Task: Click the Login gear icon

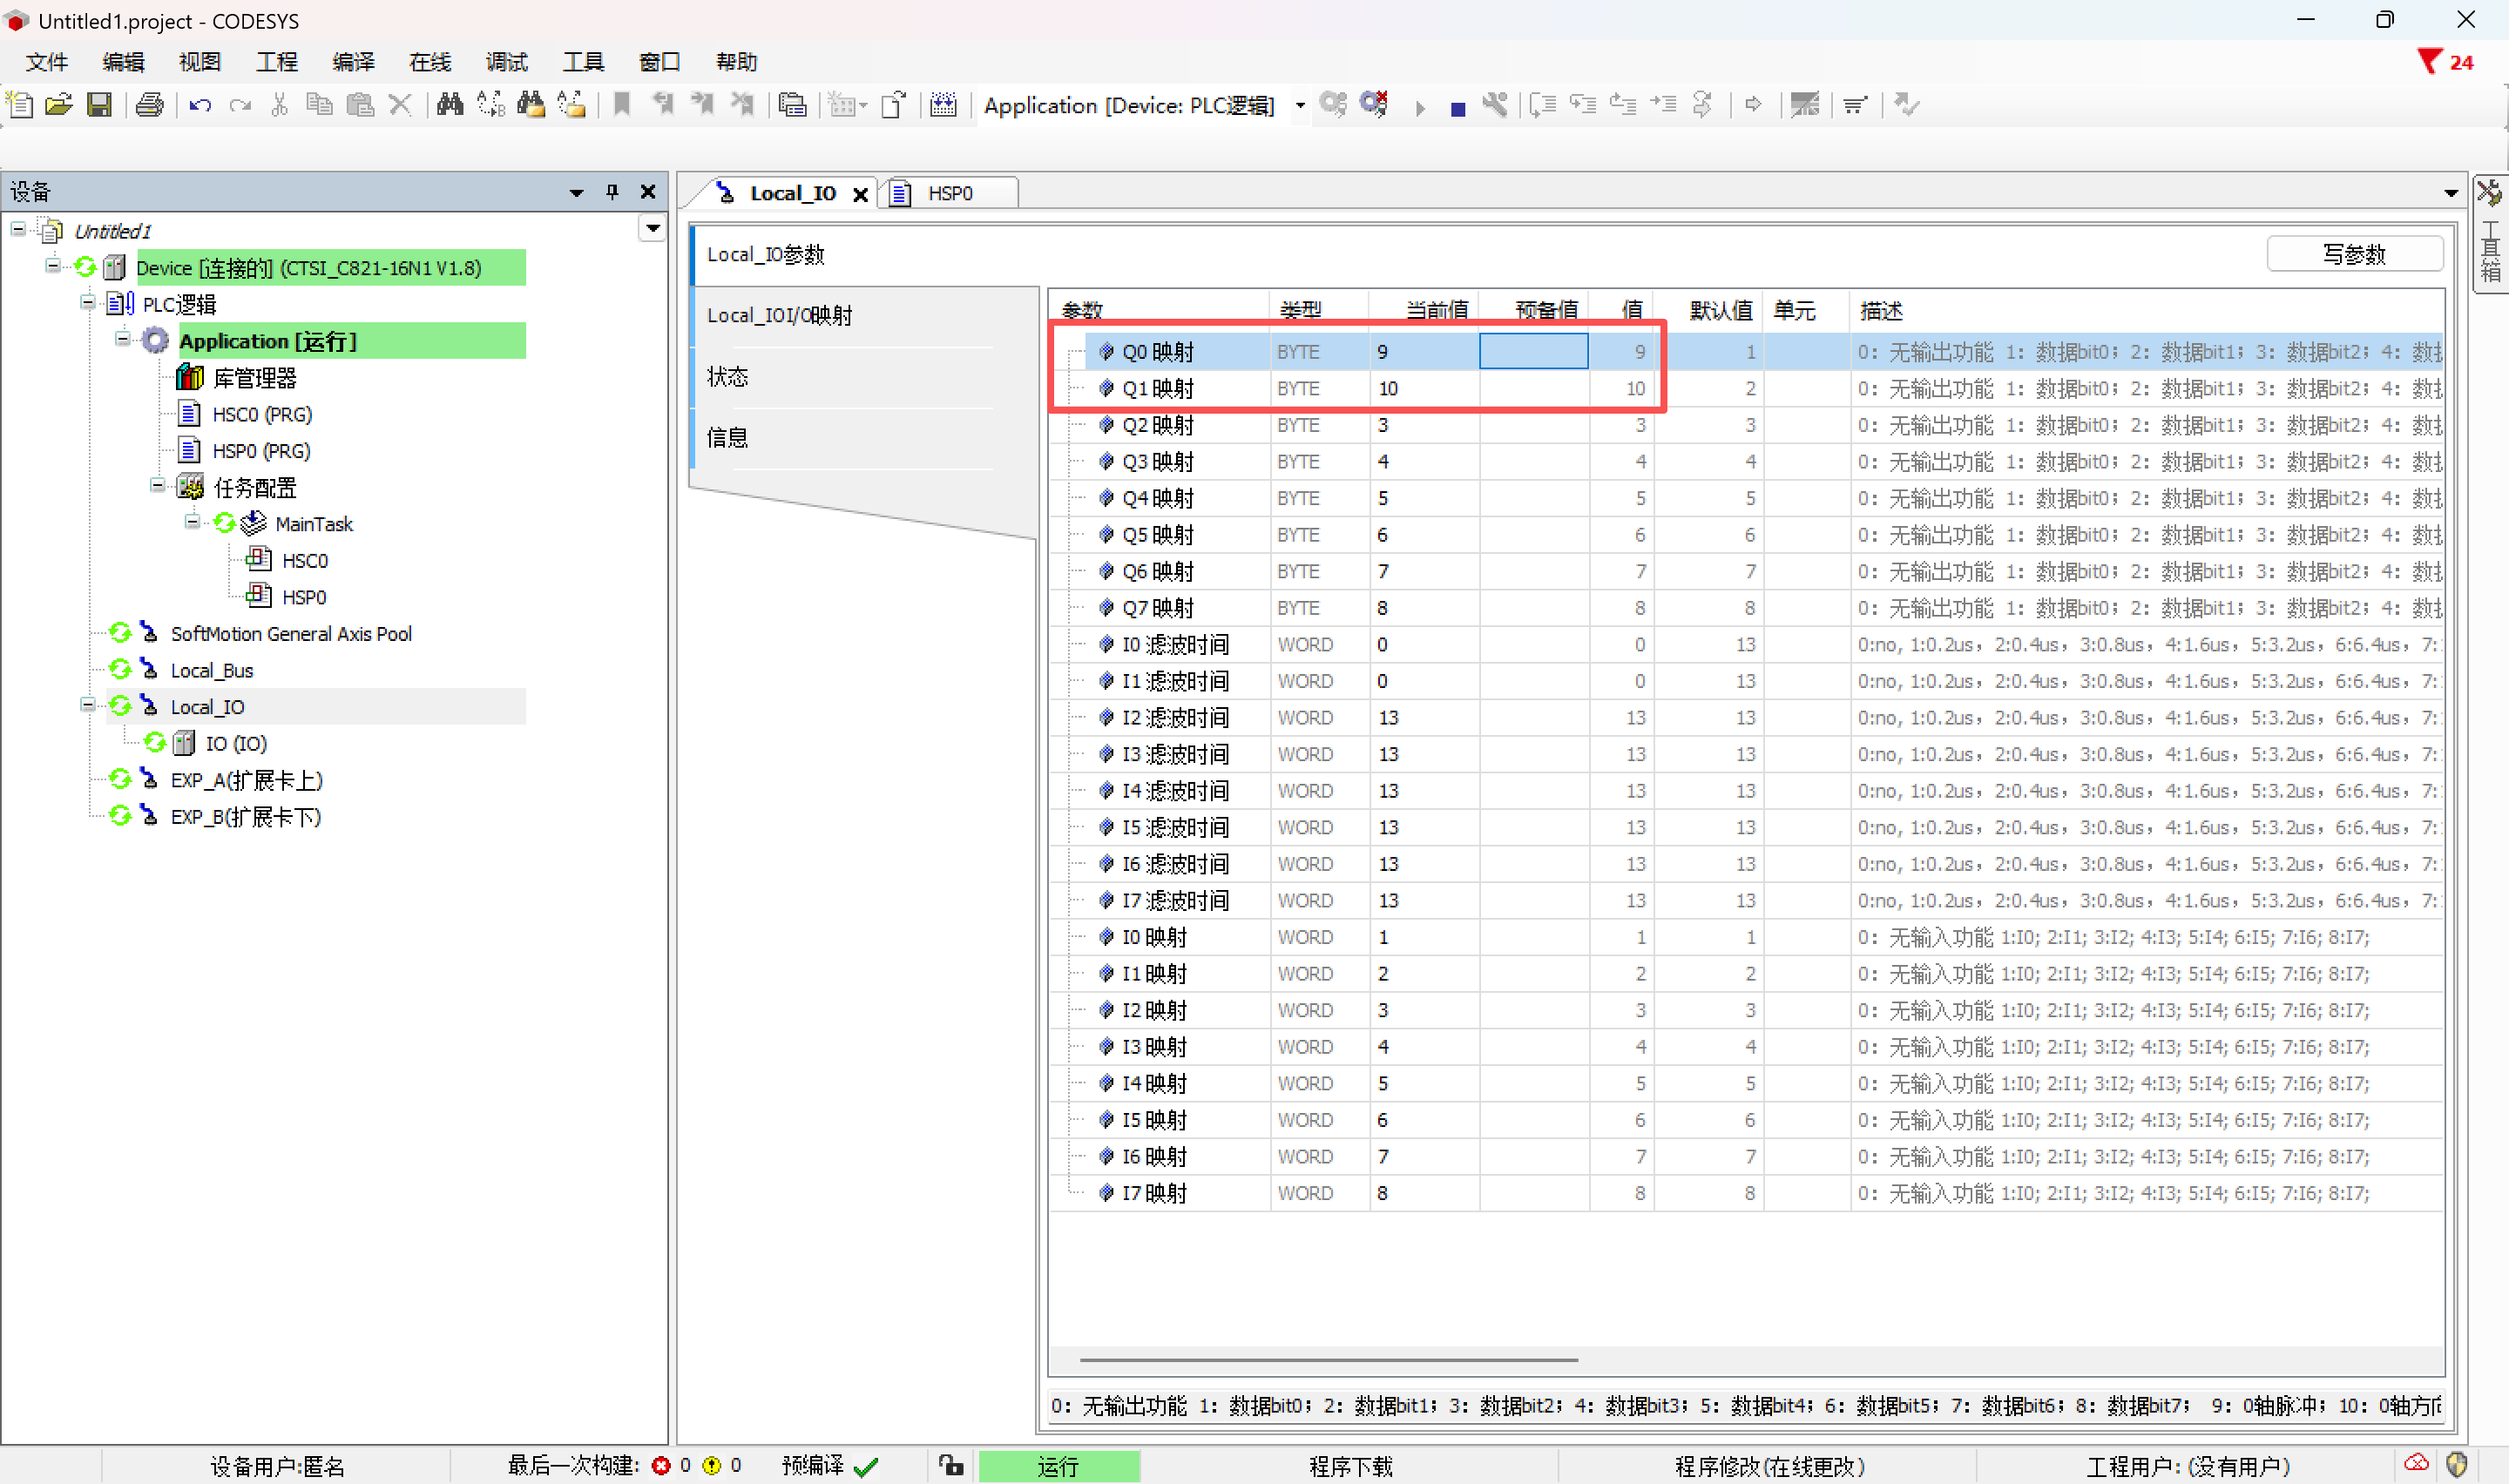Action: point(1334,105)
